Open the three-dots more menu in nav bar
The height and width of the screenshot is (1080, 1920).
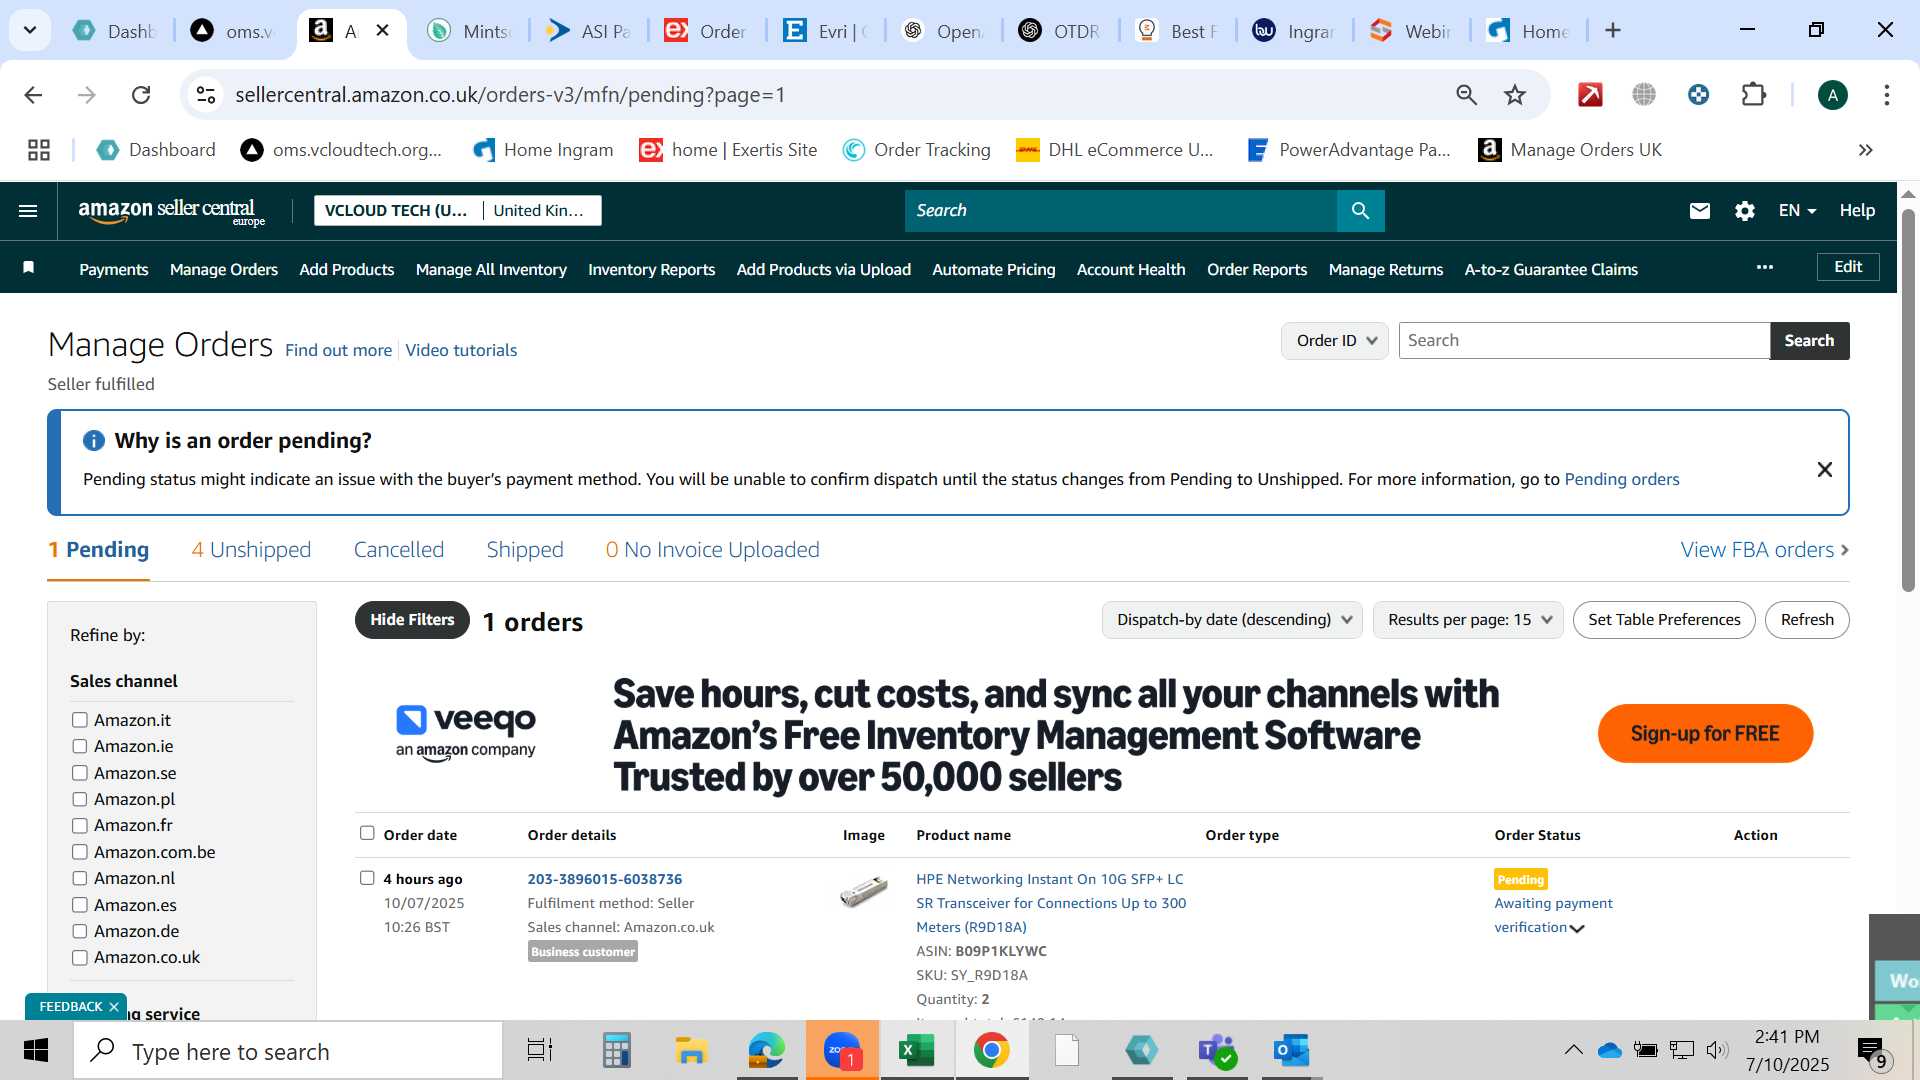1764,267
